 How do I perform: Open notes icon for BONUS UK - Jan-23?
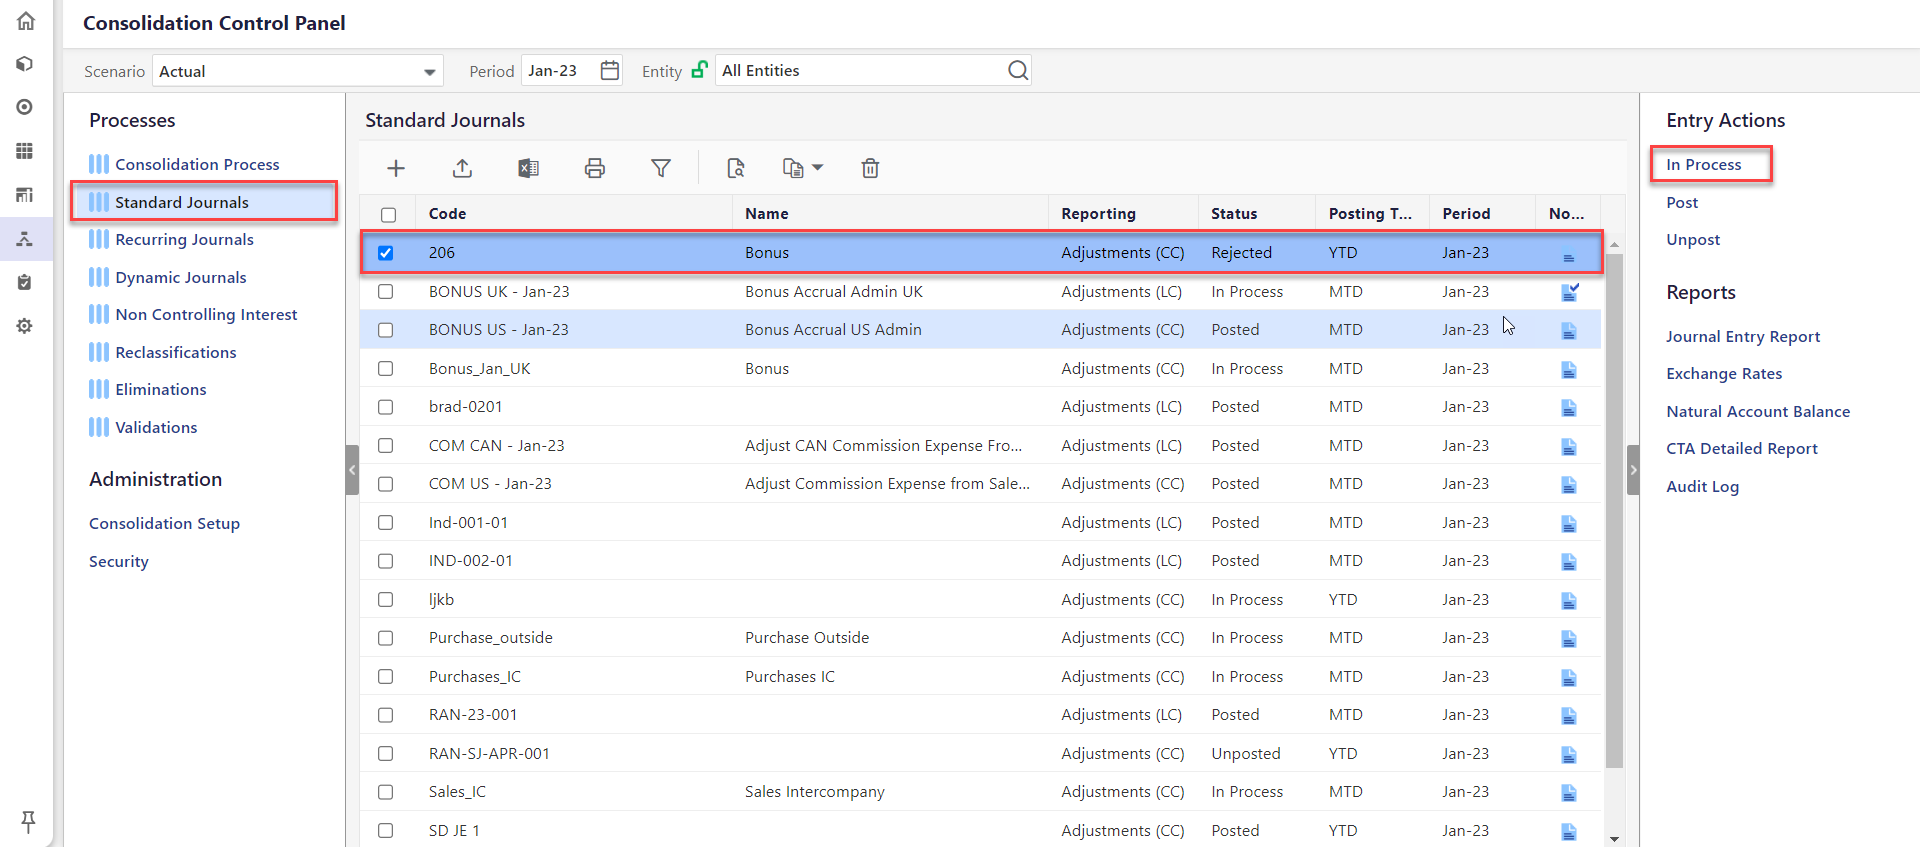[x=1570, y=292]
